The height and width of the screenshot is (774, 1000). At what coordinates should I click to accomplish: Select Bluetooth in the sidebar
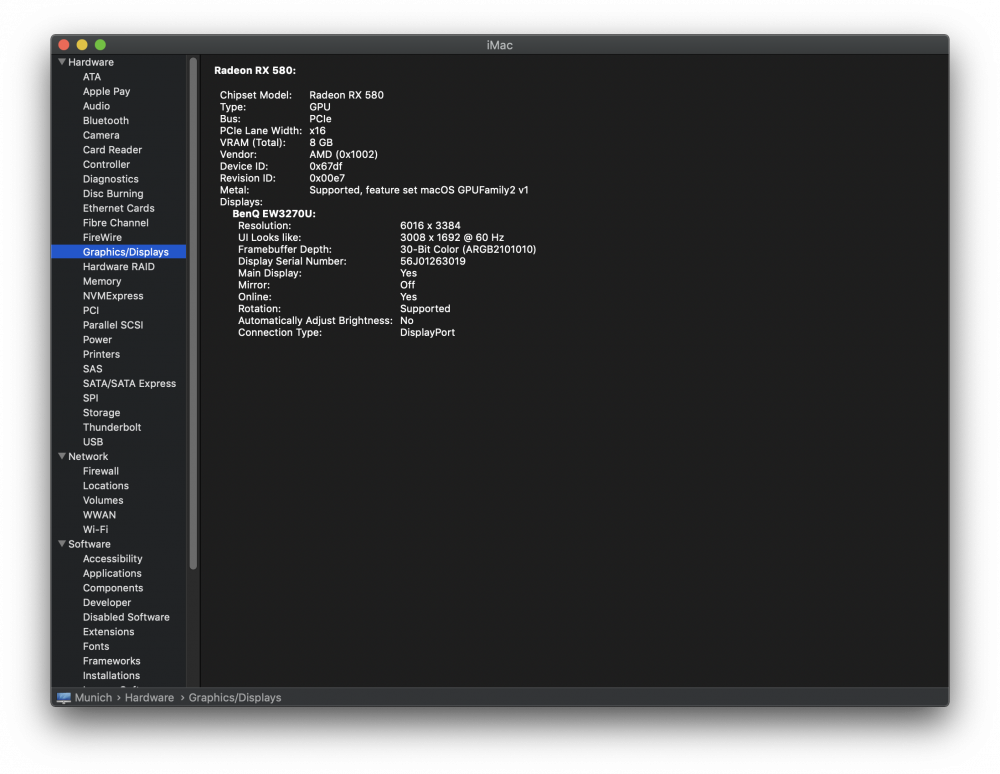106,120
